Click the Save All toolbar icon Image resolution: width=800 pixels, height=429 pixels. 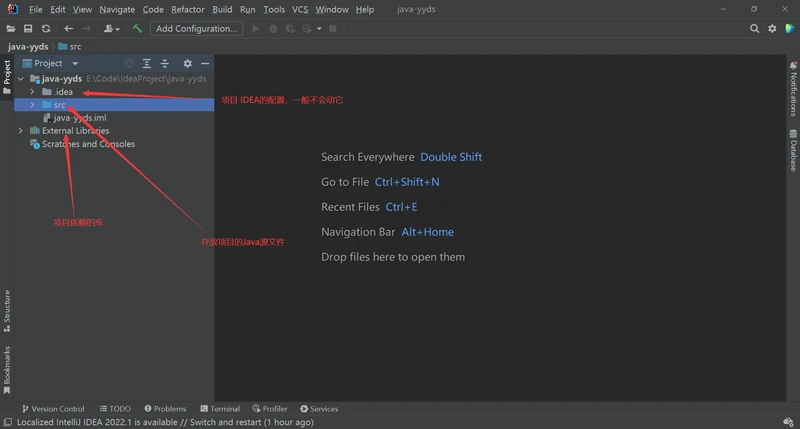coord(28,29)
